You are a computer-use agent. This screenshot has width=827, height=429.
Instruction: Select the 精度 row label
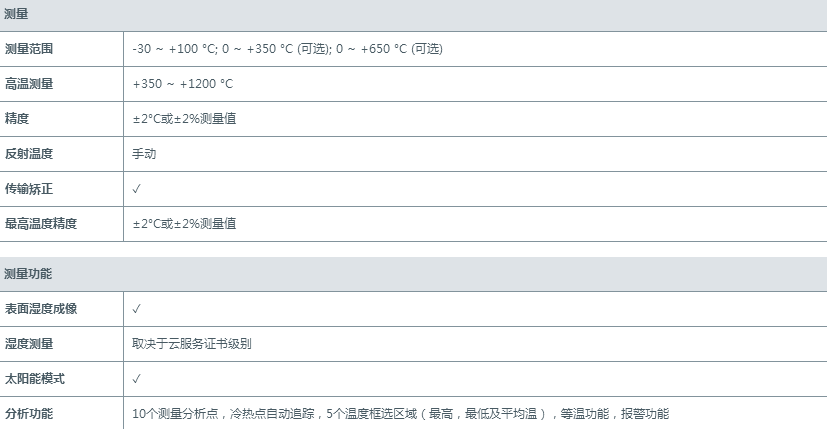(x=17, y=119)
